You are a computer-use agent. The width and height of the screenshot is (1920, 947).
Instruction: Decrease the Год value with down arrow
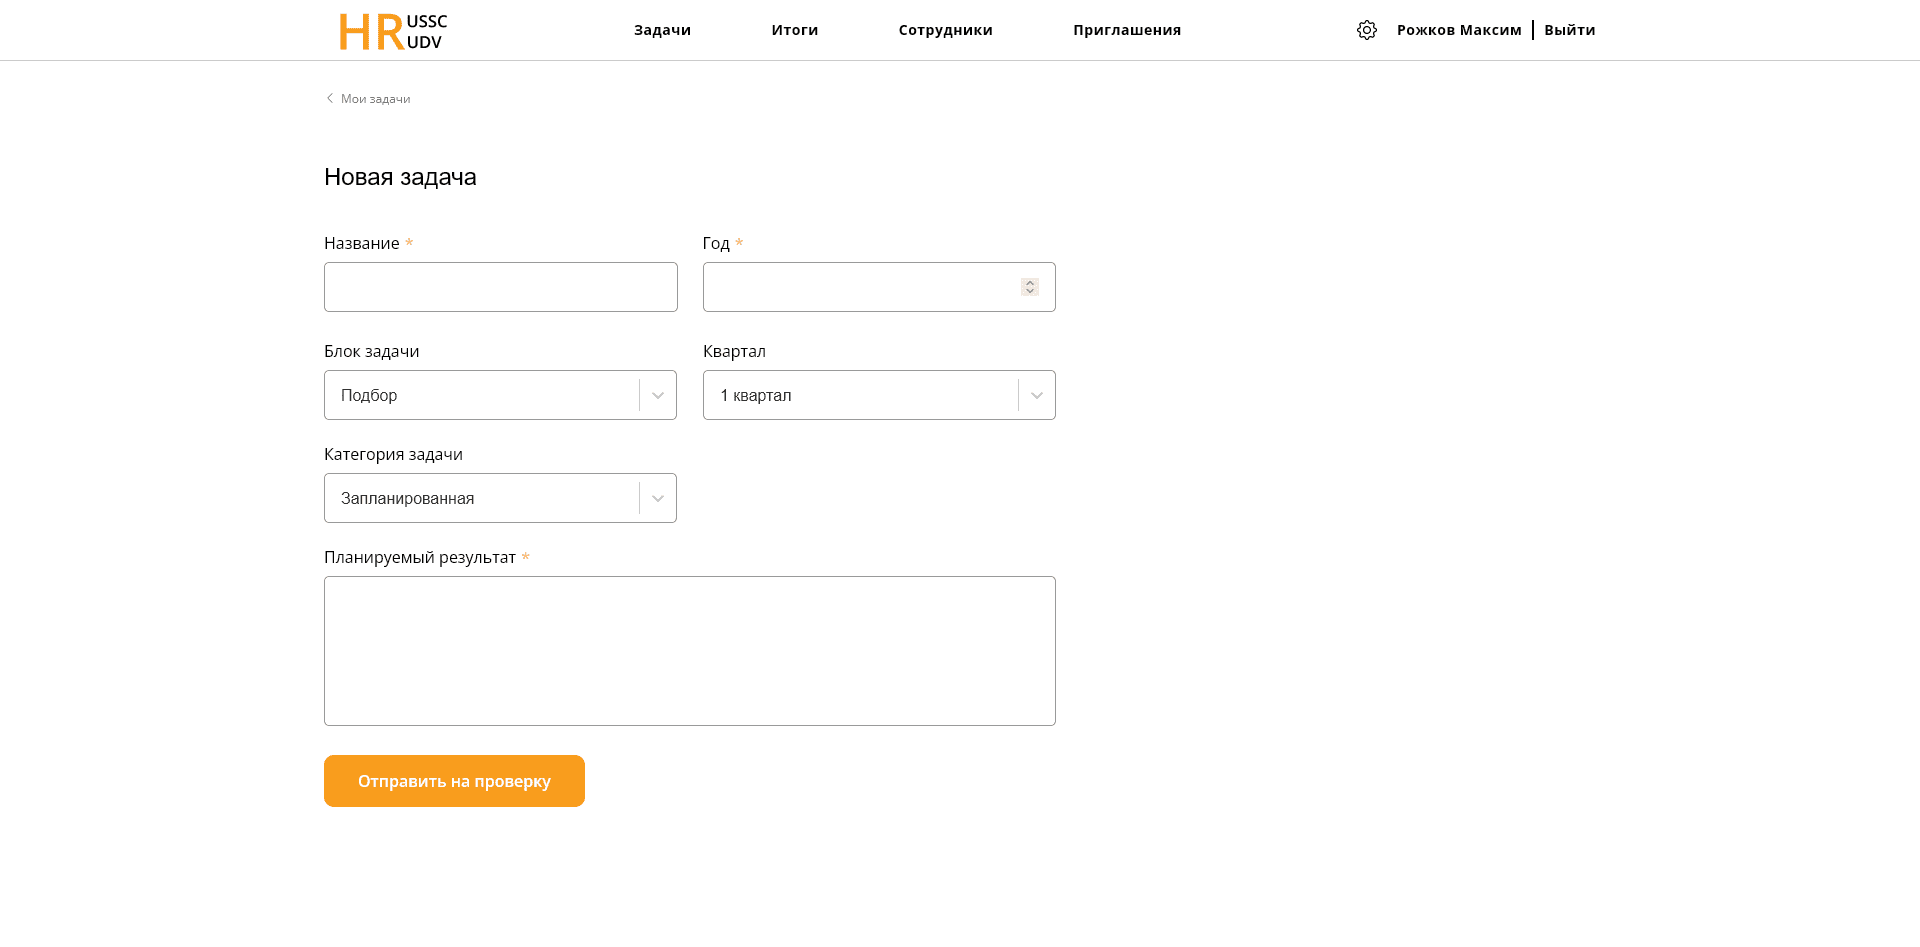(x=1030, y=292)
